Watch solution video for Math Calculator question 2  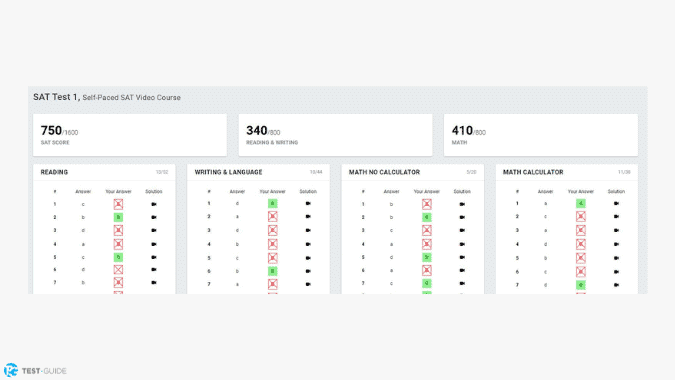tap(616, 216)
